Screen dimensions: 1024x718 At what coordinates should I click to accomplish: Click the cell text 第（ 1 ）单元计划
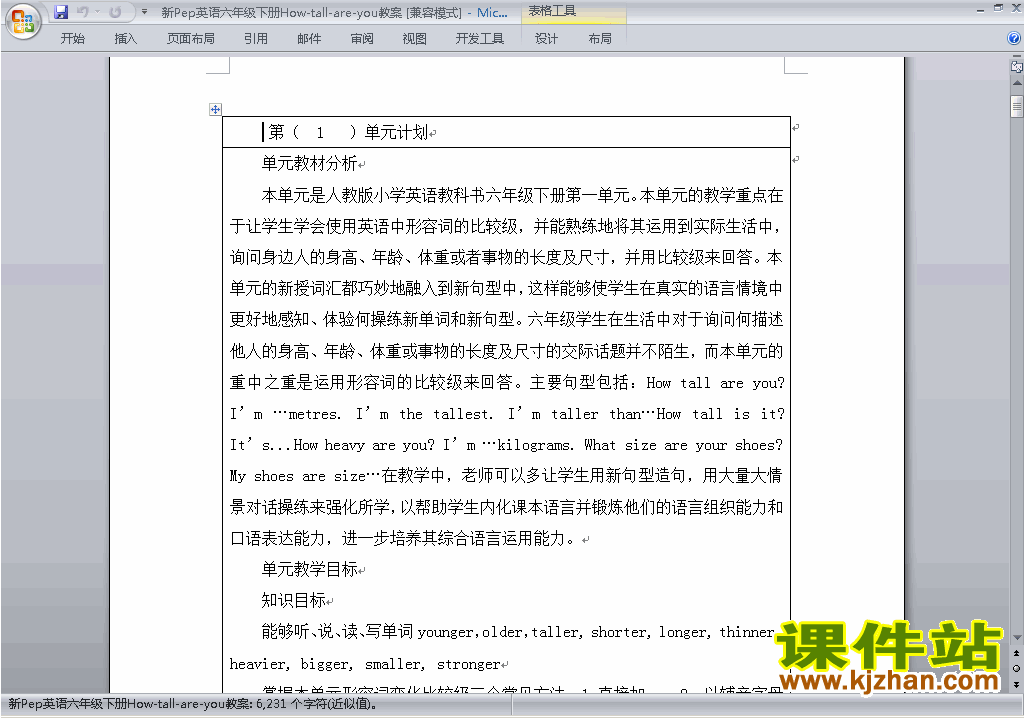pyautogui.click(x=348, y=133)
